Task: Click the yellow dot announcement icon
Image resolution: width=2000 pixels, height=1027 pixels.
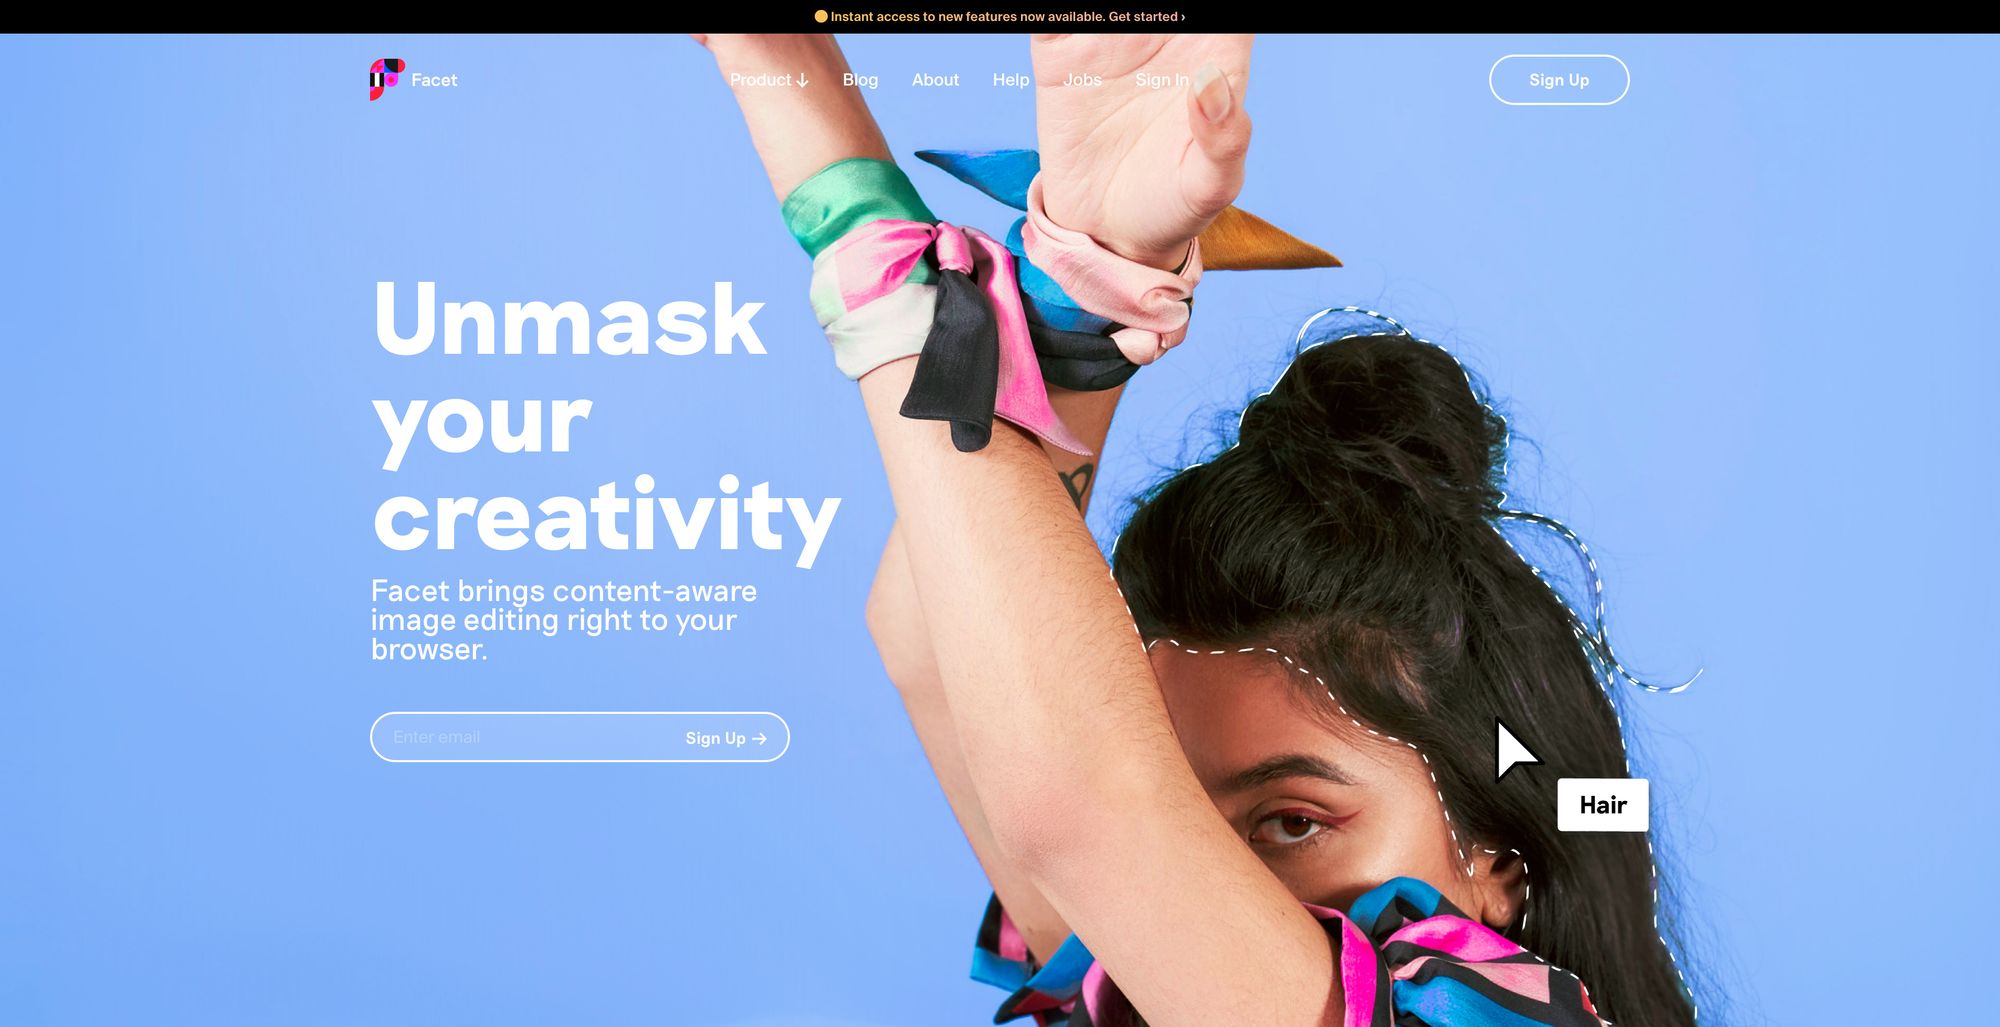Action: (x=821, y=16)
